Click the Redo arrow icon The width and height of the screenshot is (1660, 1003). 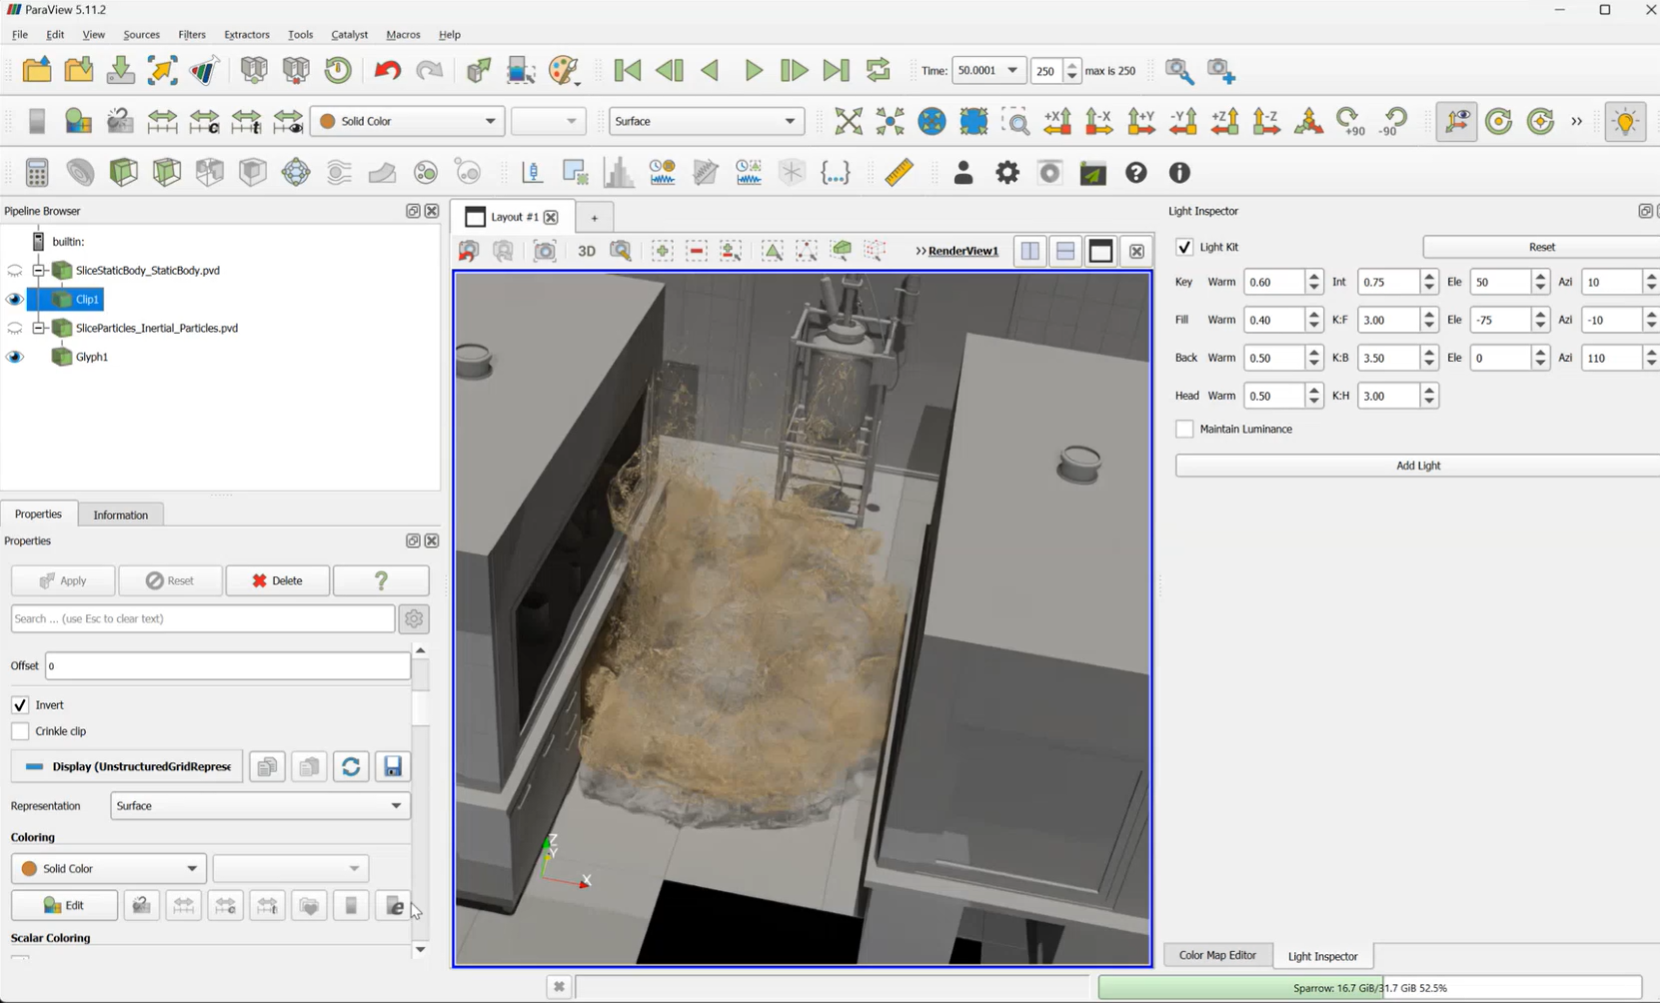[429, 70]
